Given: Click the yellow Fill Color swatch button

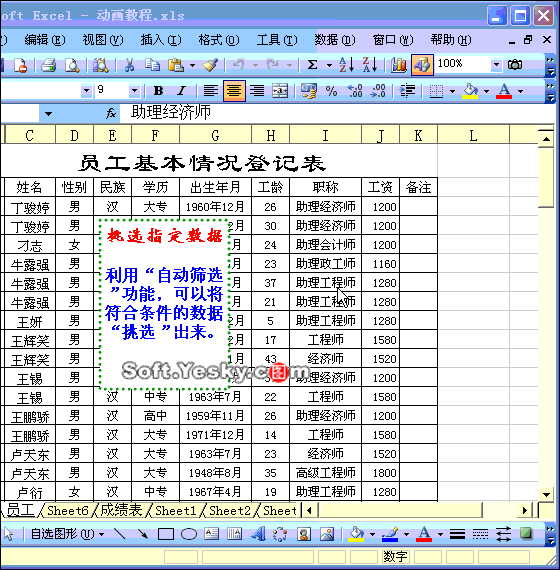Looking at the screenshot, I should (470, 91).
